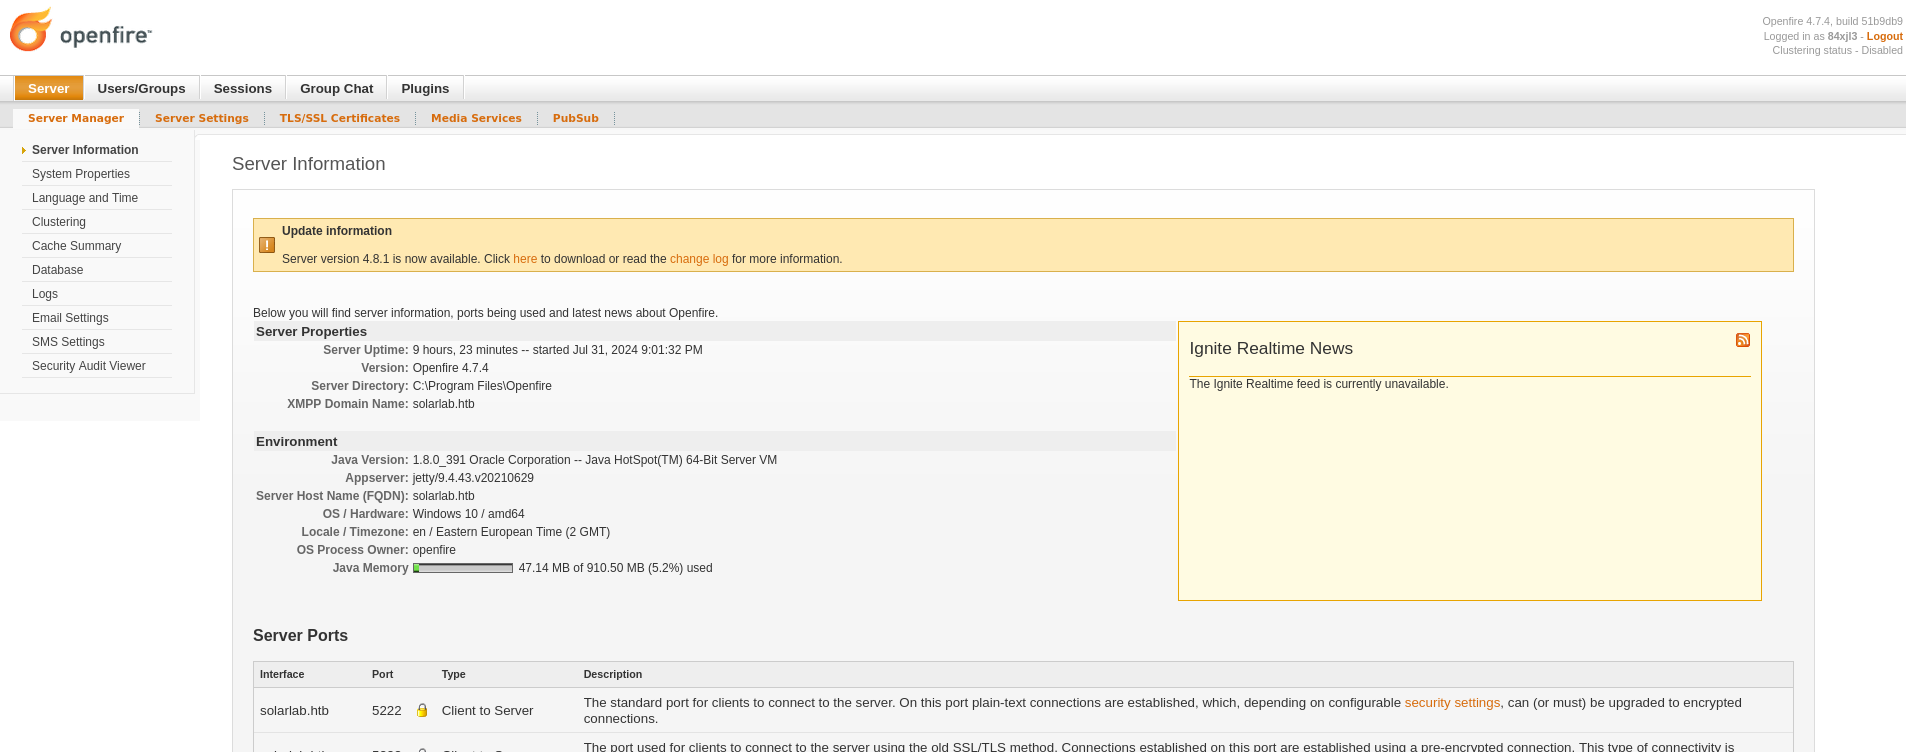Screen dimensions: 1906x752
Task: Click the Java Version value
Action: (x=594, y=460)
